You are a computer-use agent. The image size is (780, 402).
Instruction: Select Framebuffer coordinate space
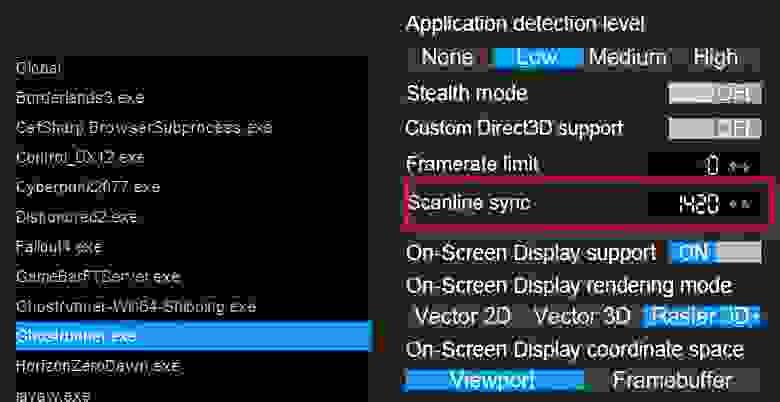point(673,381)
